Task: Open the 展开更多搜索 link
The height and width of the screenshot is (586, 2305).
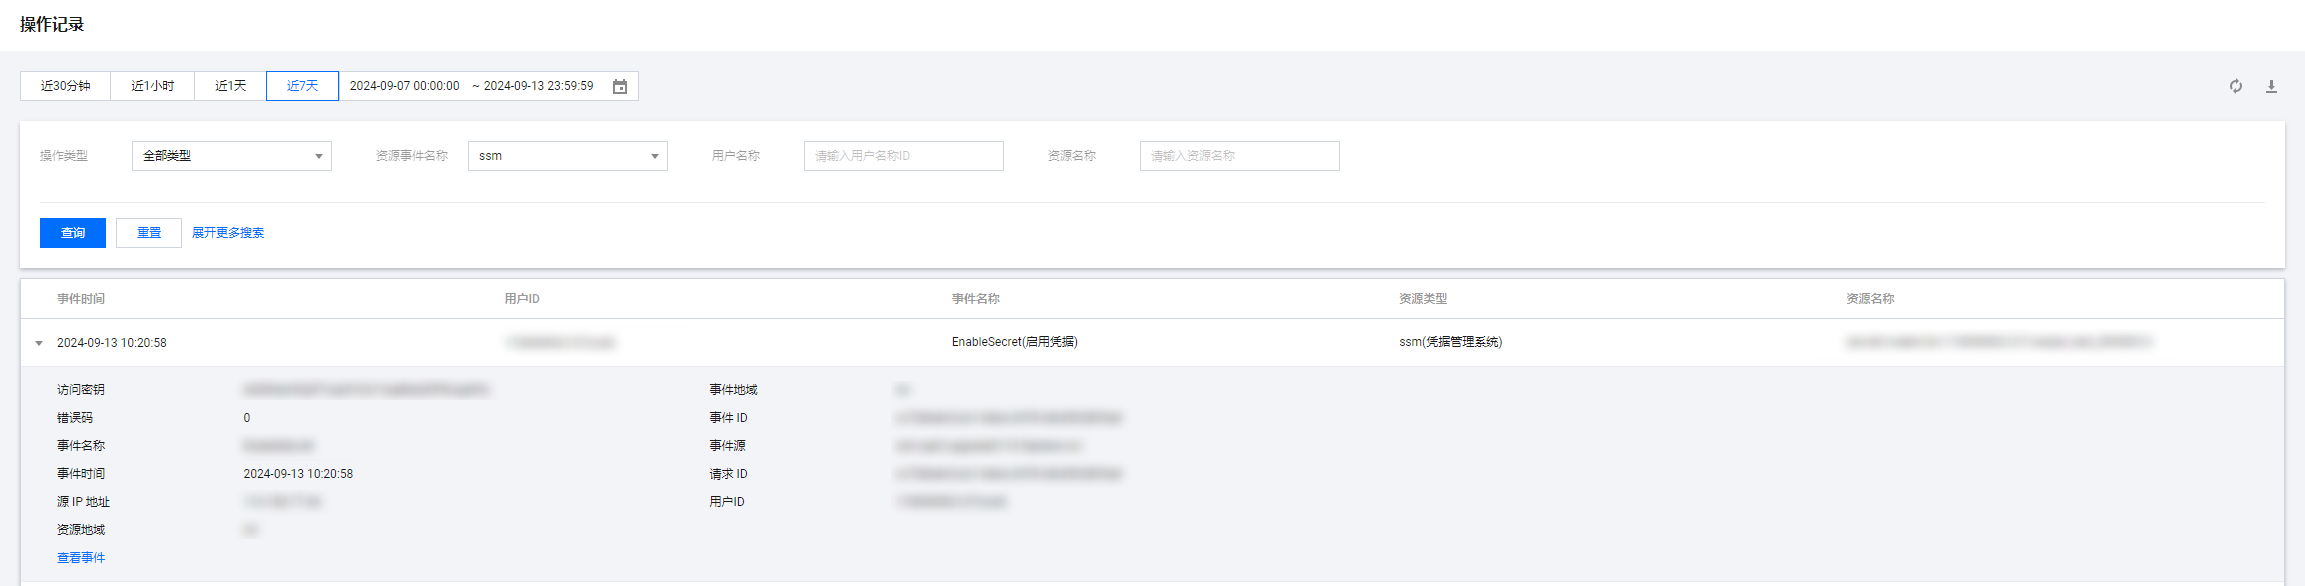Action: (228, 233)
